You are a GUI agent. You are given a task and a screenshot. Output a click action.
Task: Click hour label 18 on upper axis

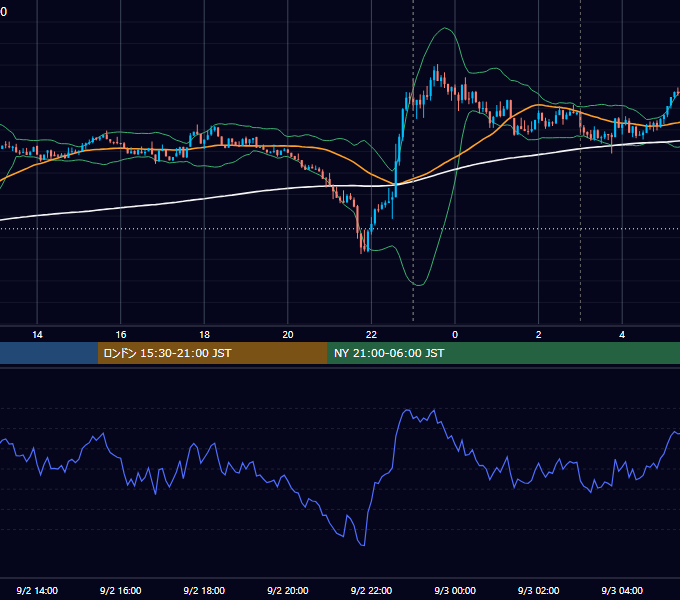point(204,334)
